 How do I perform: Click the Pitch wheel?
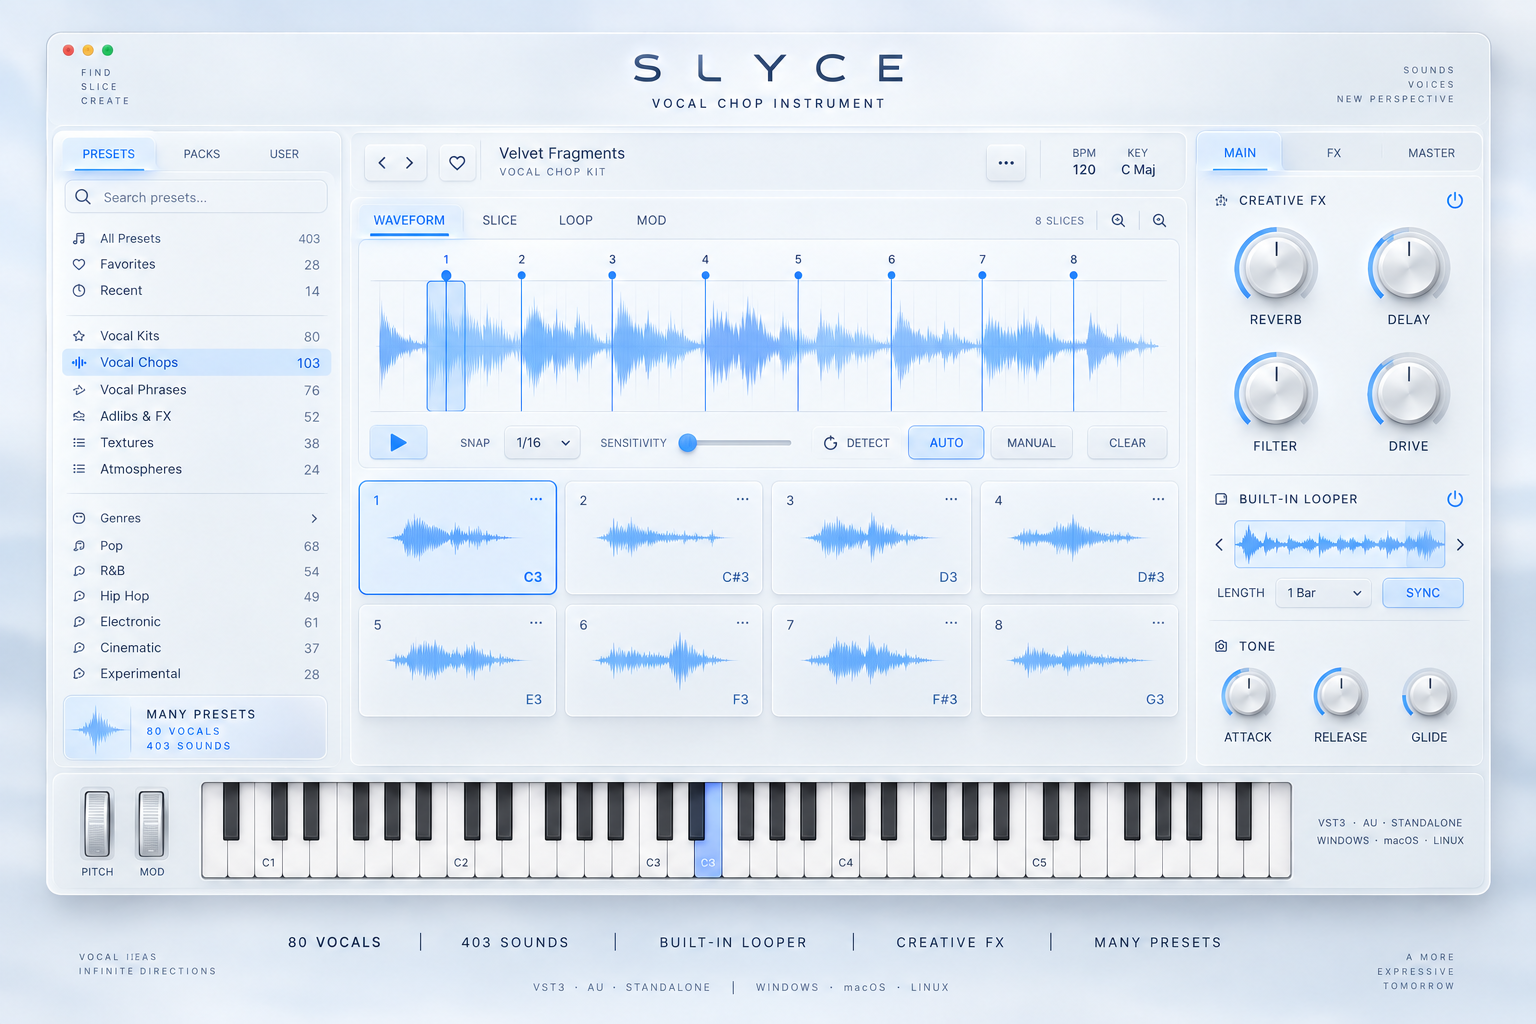(97, 824)
